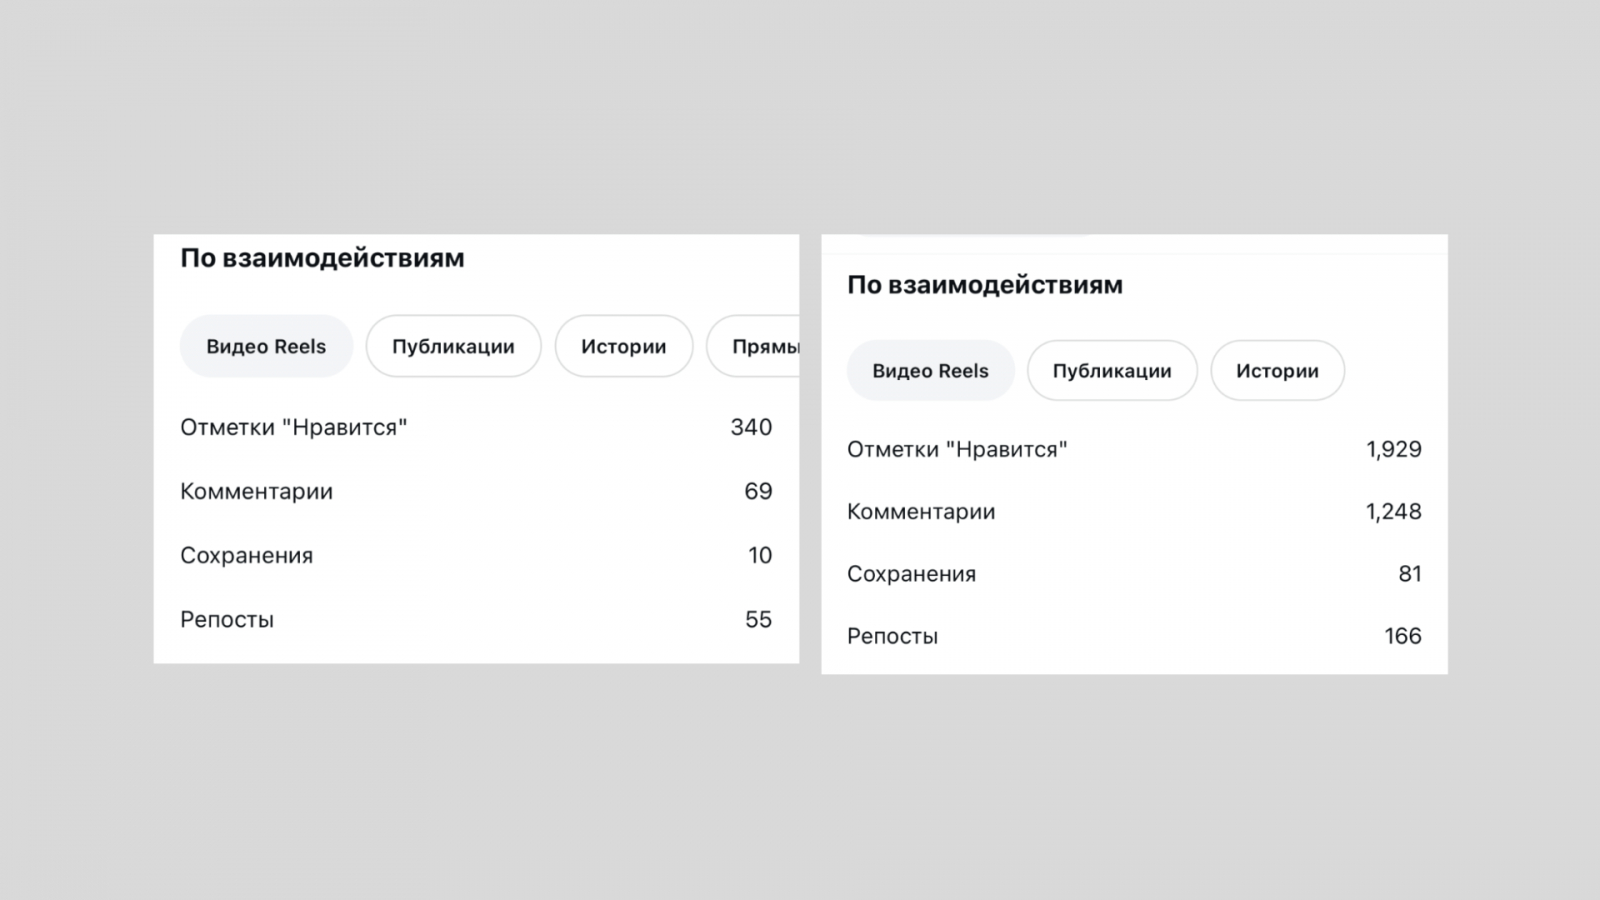Click the 166 reposts value

pyautogui.click(x=1403, y=636)
